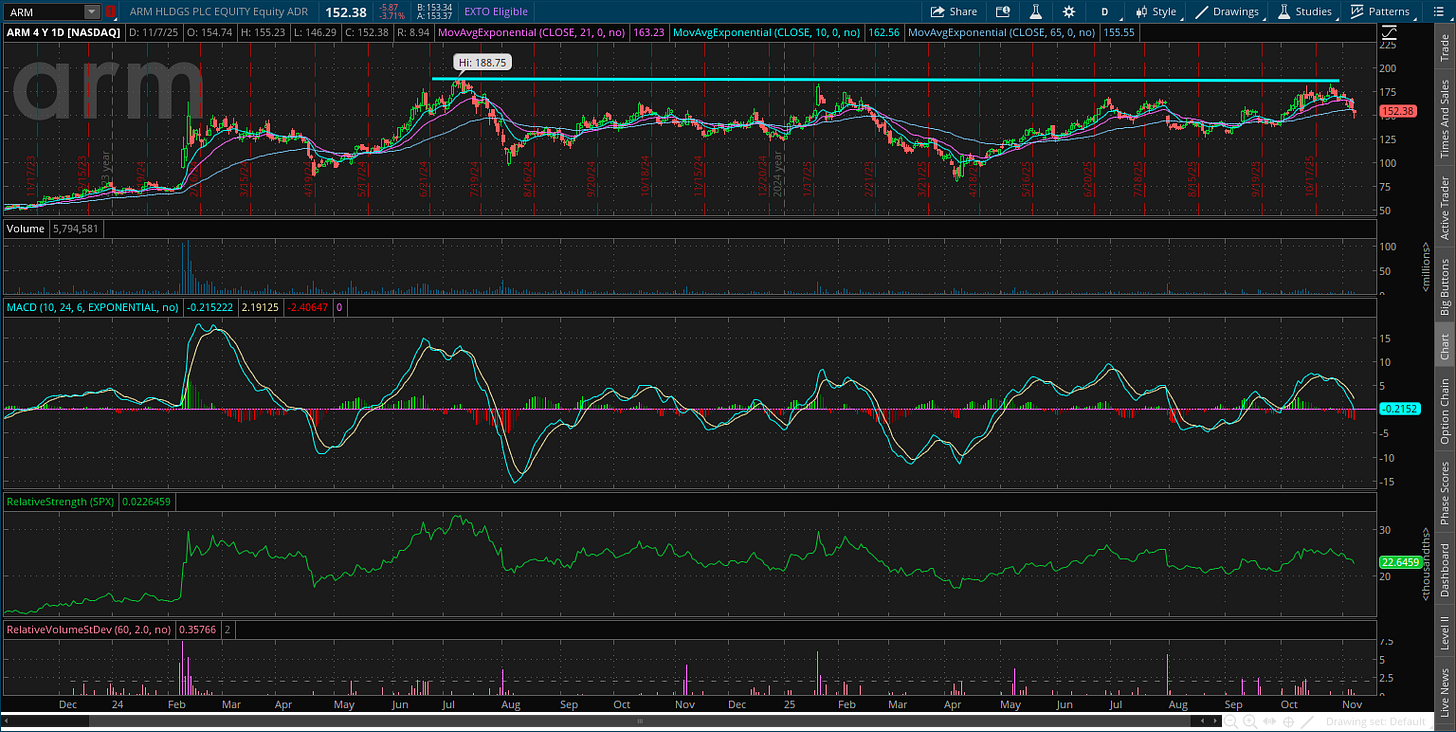The image size is (1456, 732).
Task: Click the MACD value 2.19125 readout
Action: [262, 309]
